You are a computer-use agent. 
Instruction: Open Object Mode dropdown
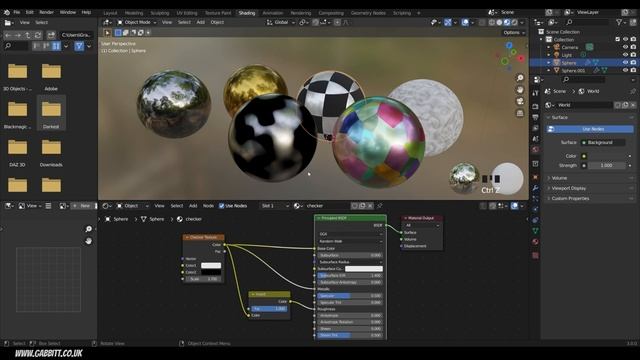[x=137, y=22]
